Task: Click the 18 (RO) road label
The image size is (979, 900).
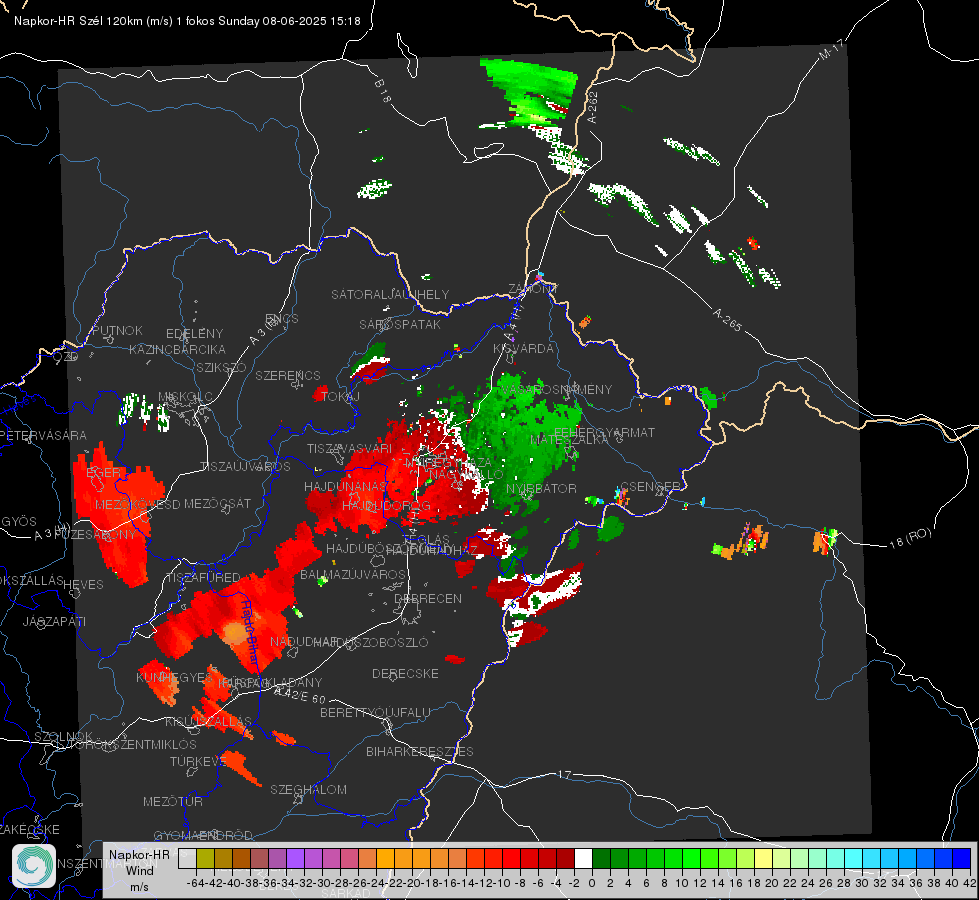Action: click(x=910, y=538)
